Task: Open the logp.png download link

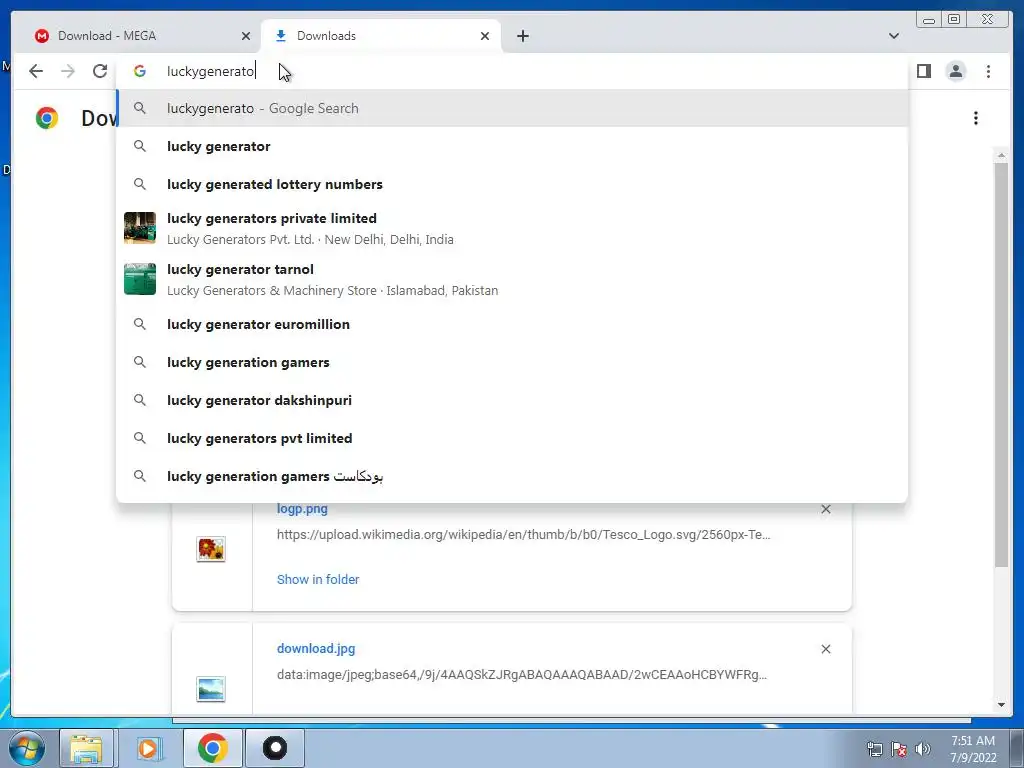Action: click(302, 509)
